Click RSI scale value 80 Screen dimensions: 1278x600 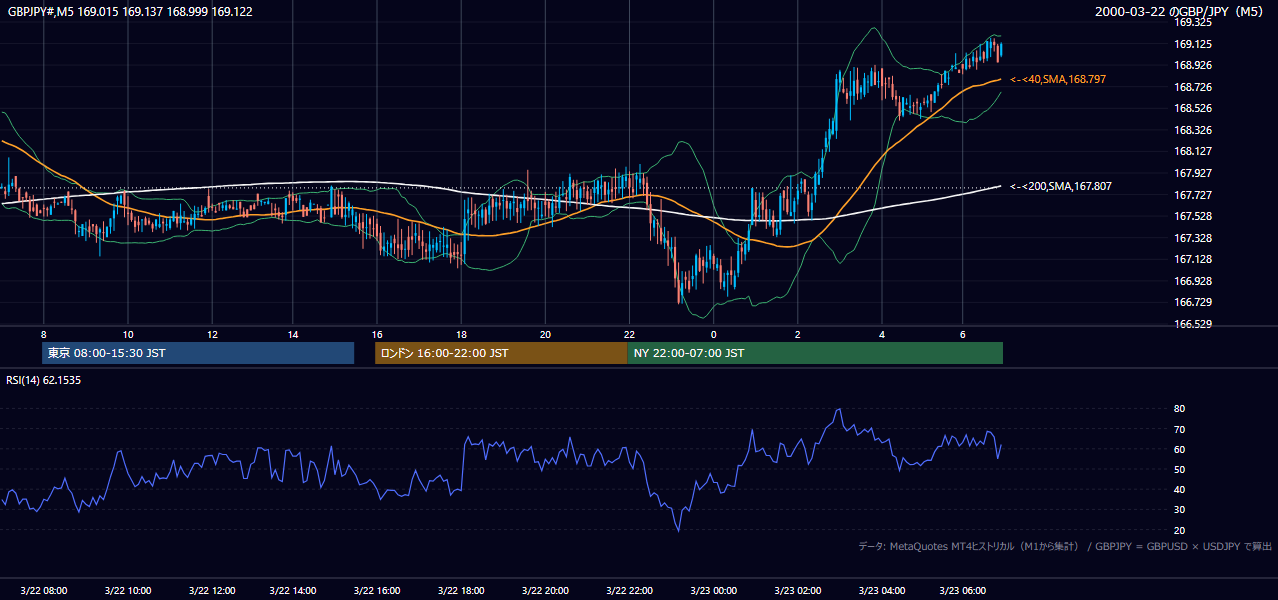pos(1179,409)
